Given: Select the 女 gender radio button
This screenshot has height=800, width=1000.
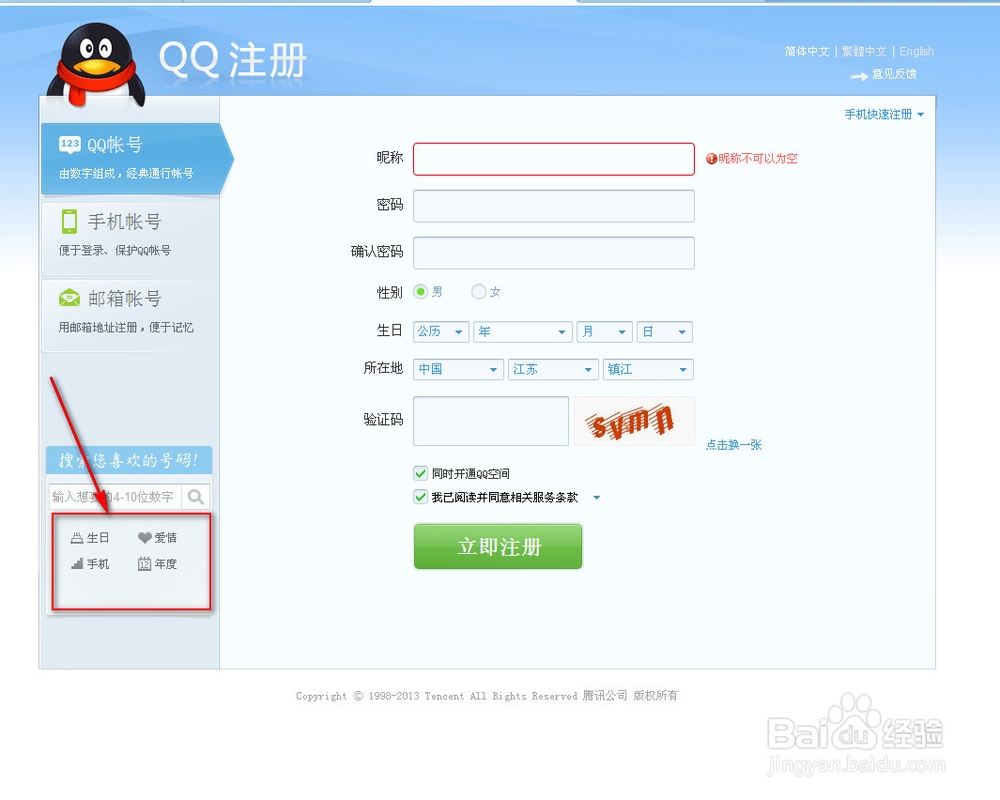Looking at the screenshot, I should pos(478,292).
